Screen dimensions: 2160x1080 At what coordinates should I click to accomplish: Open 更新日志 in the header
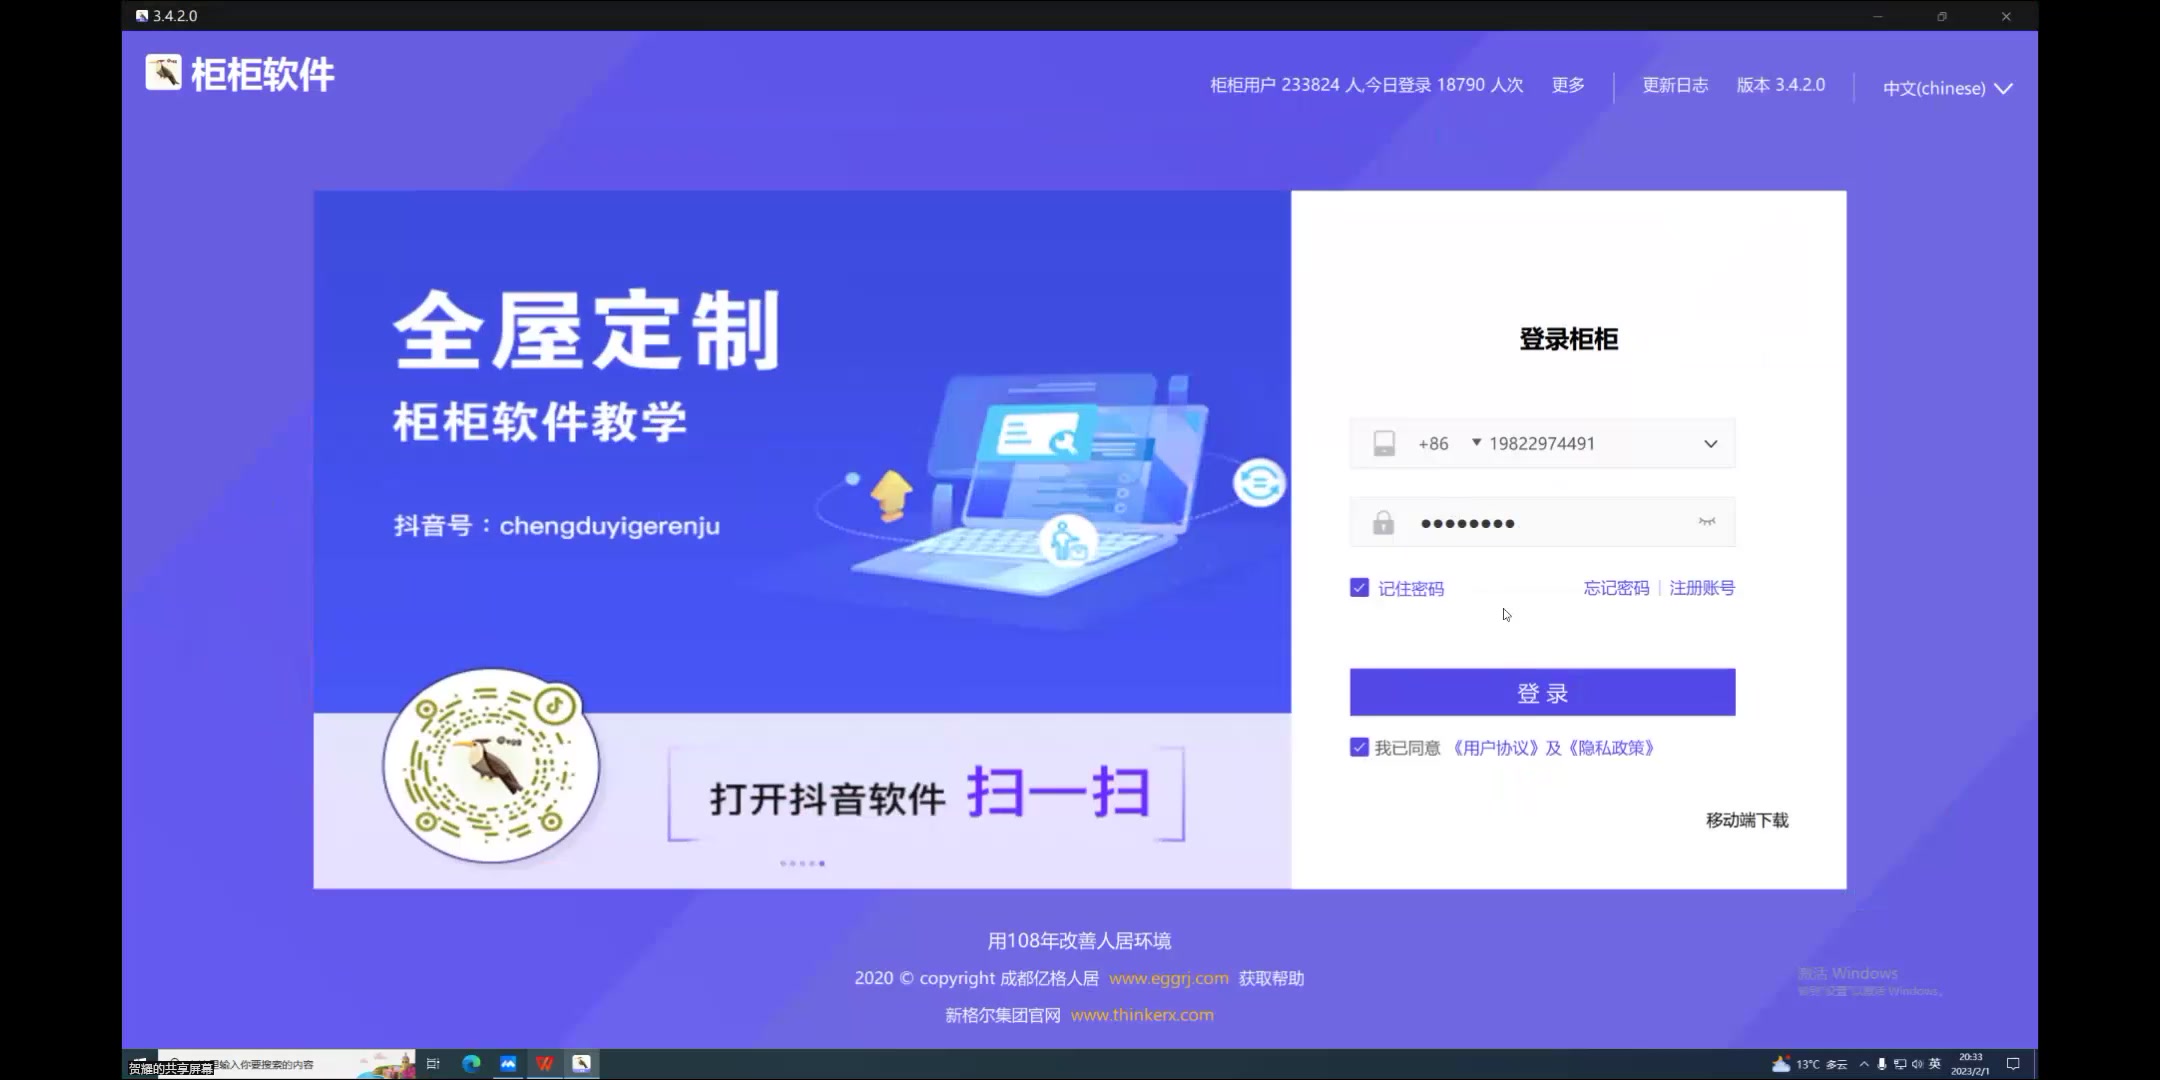(x=1675, y=85)
